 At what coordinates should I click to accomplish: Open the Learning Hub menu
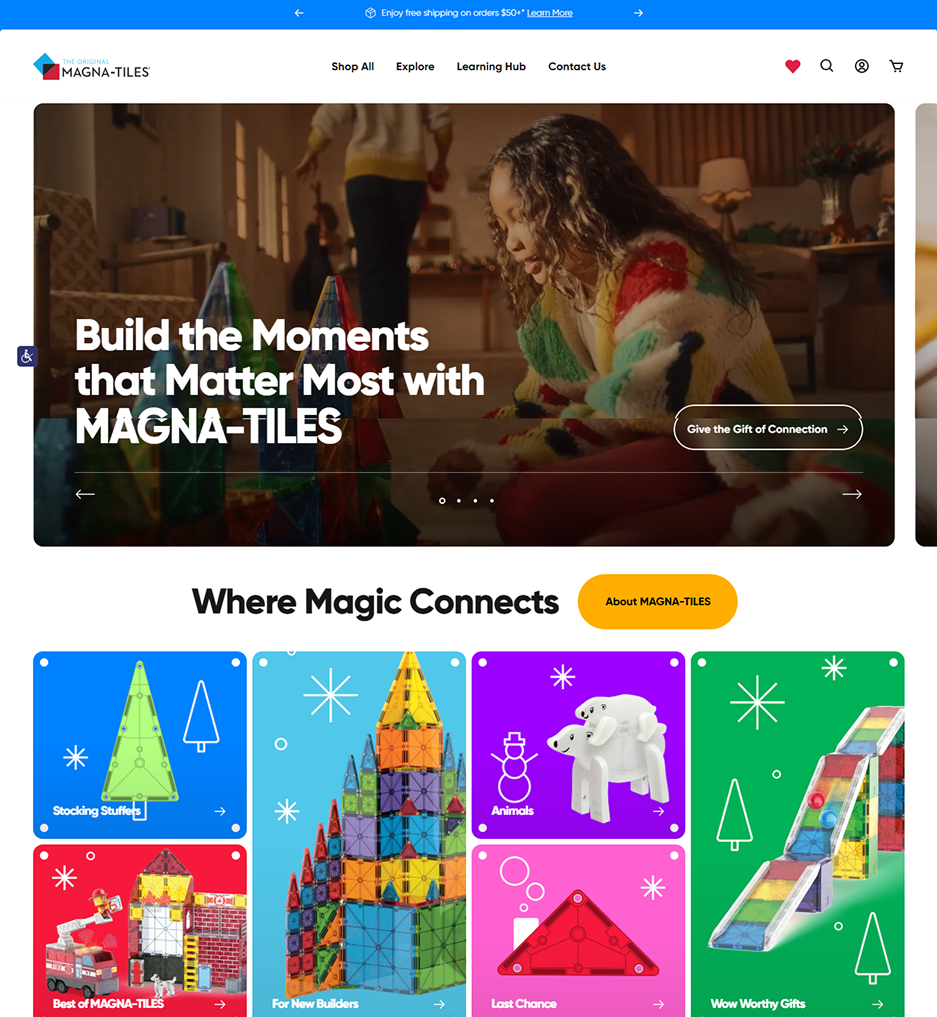491,66
